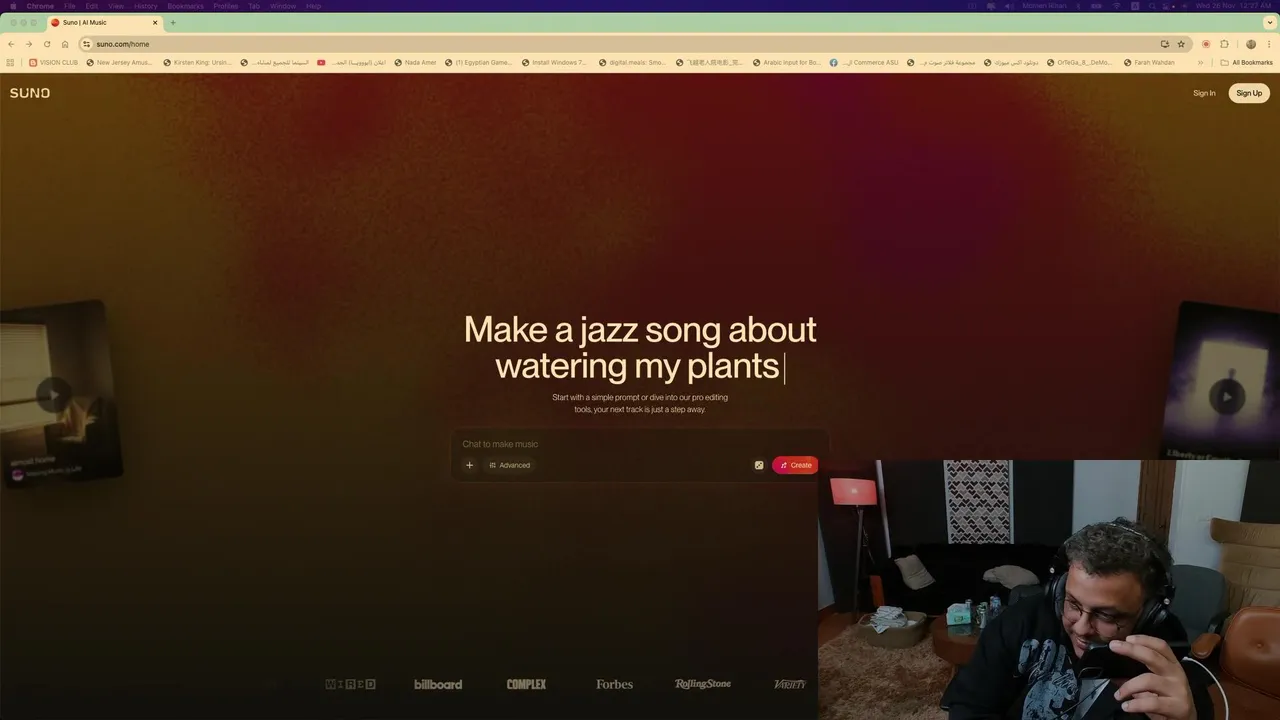Expand the hidden bookmarks chevron

pyautogui.click(x=1201, y=62)
